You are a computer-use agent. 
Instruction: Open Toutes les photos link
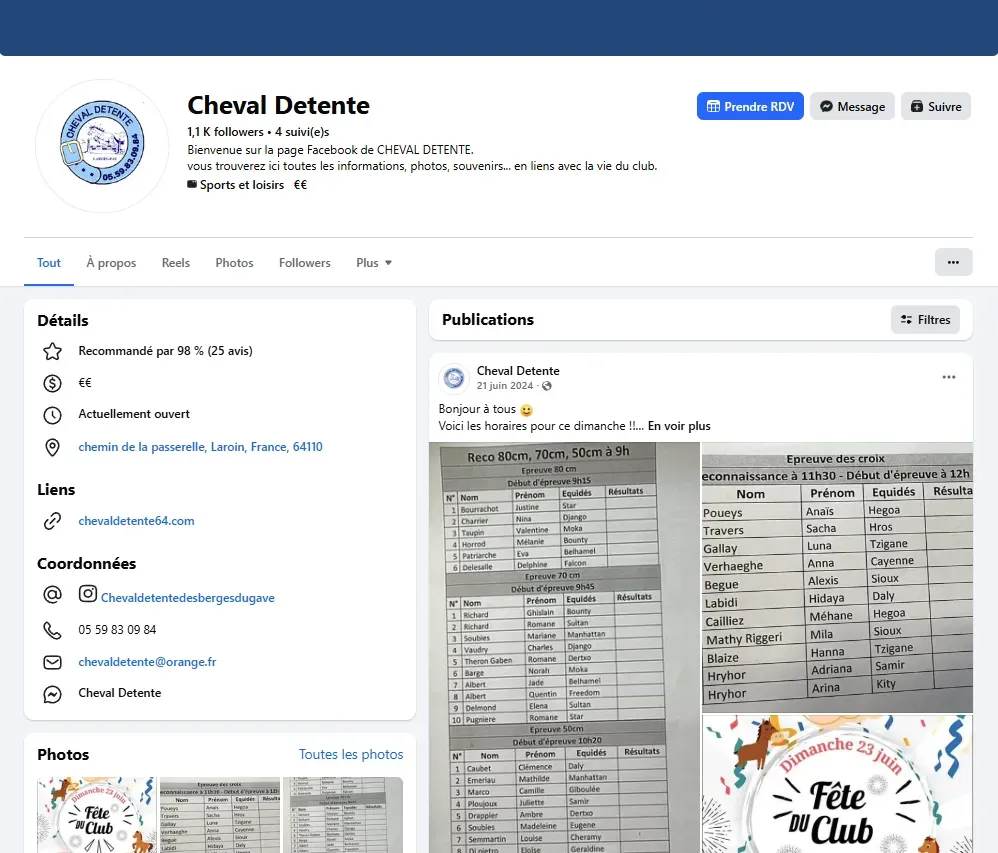[351, 754]
